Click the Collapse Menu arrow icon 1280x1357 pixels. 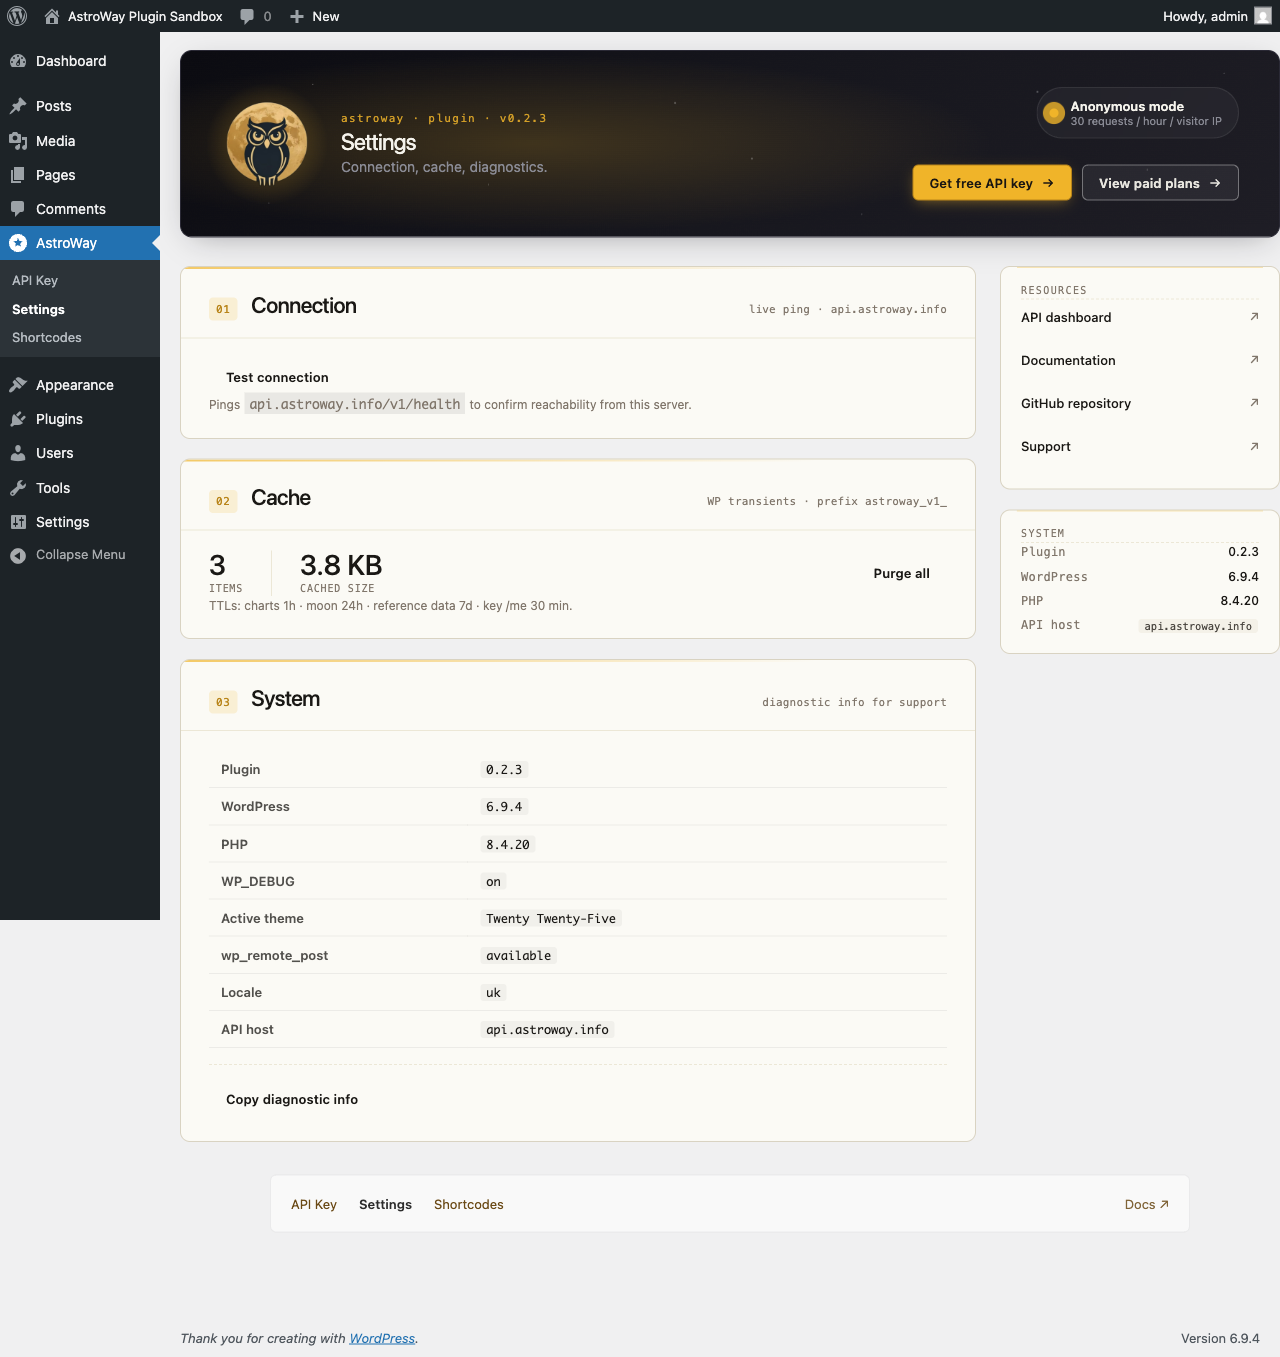click(x=18, y=555)
